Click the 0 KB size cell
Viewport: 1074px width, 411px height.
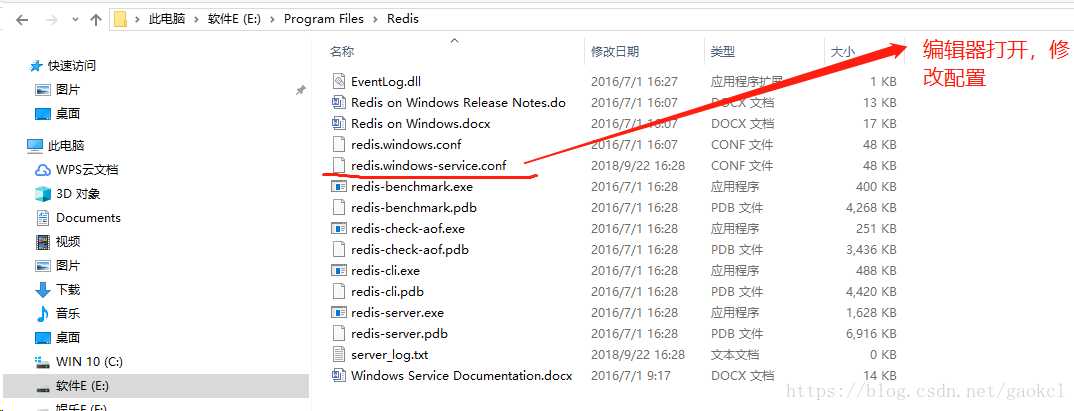883,355
